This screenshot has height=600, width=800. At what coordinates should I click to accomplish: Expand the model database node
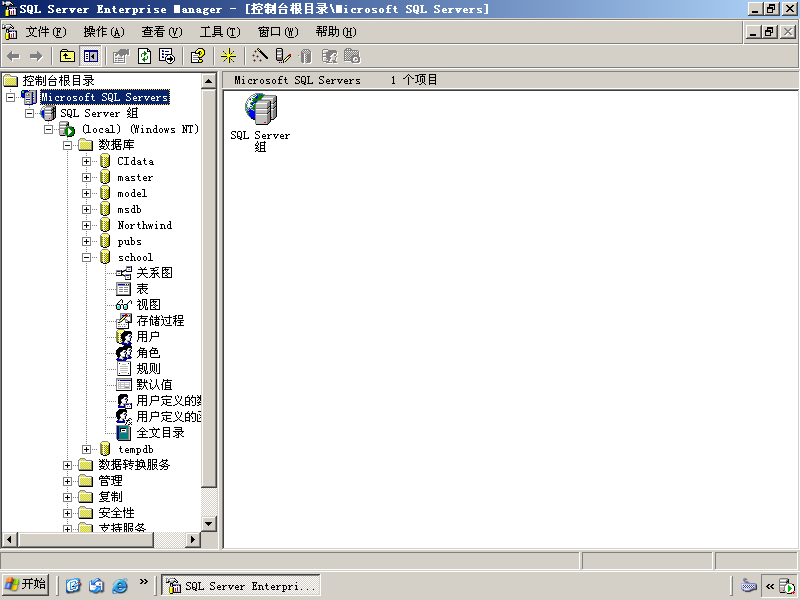86,193
